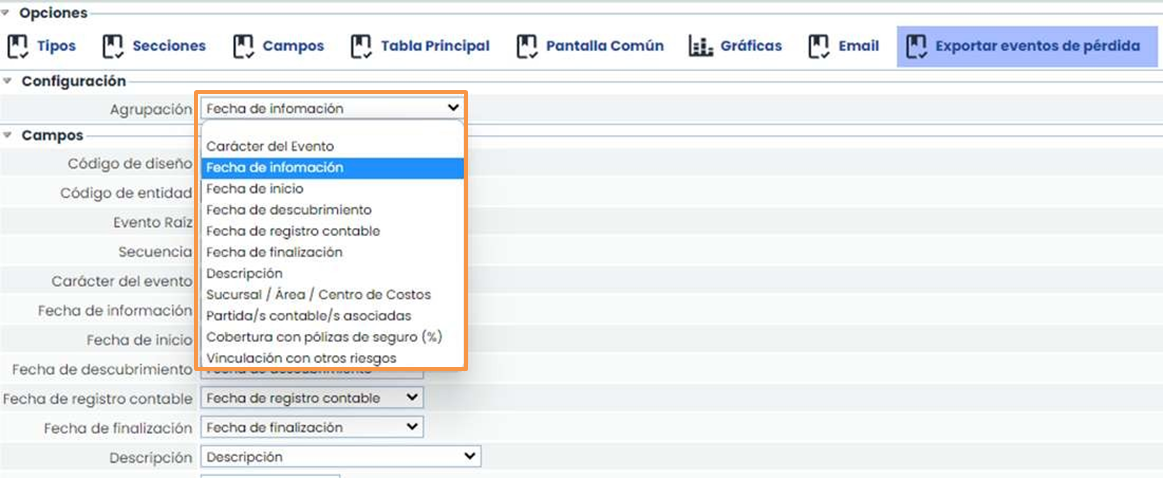The image size is (1163, 478).
Task: Select 'Vinculación con otros riesgos' option
Action: click(301, 358)
